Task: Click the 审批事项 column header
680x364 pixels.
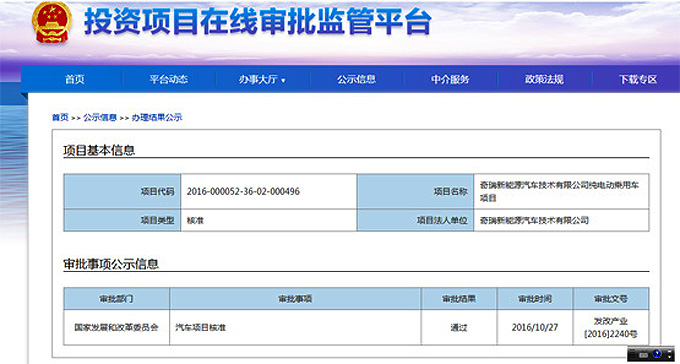Action: tap(295, 298)
